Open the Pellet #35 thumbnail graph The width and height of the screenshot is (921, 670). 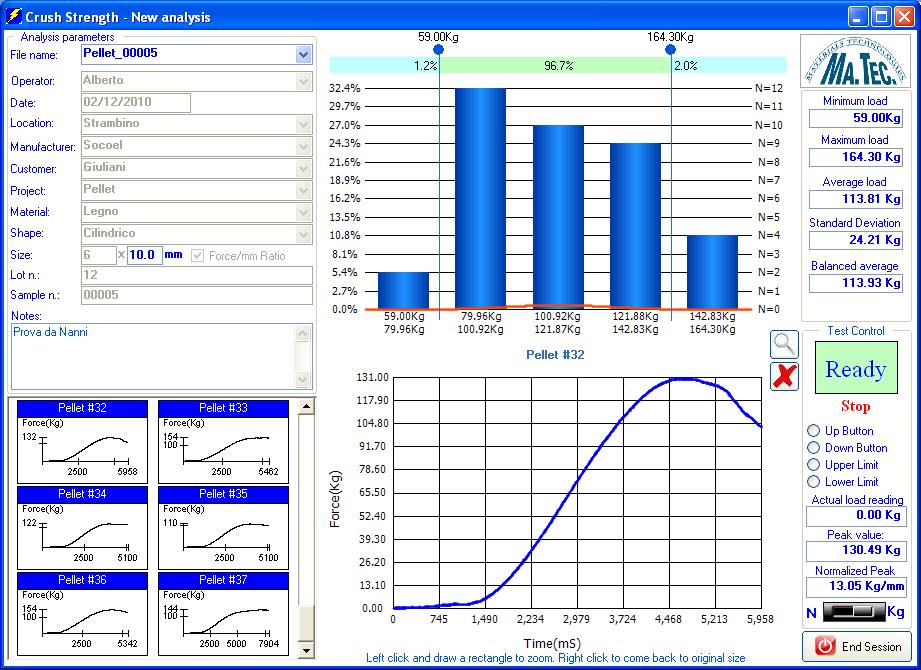(x=223, y=528)
